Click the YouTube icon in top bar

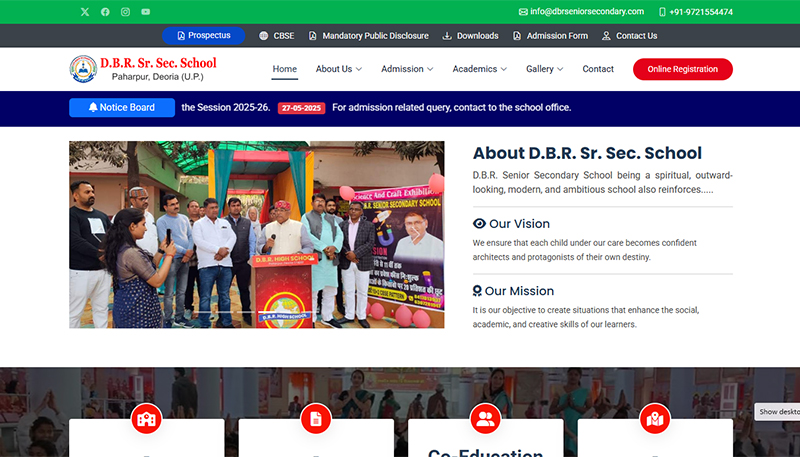tap(146, 12)
